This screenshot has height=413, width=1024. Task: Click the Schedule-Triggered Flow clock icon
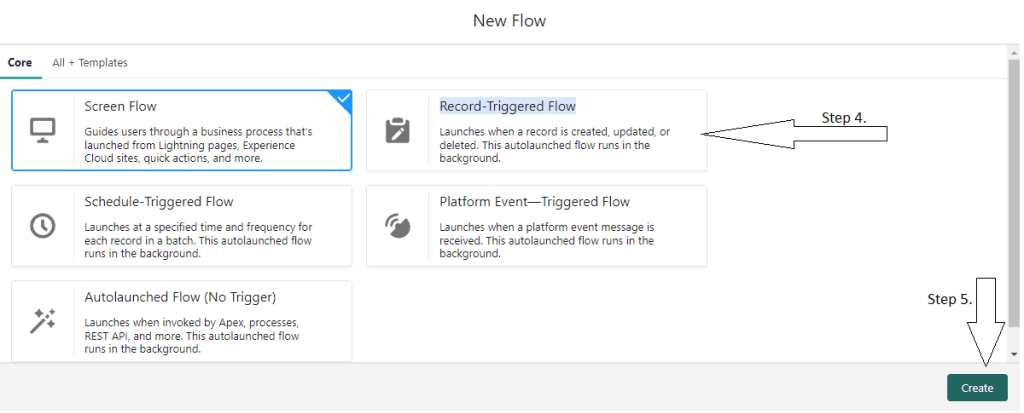click(42, 226)
